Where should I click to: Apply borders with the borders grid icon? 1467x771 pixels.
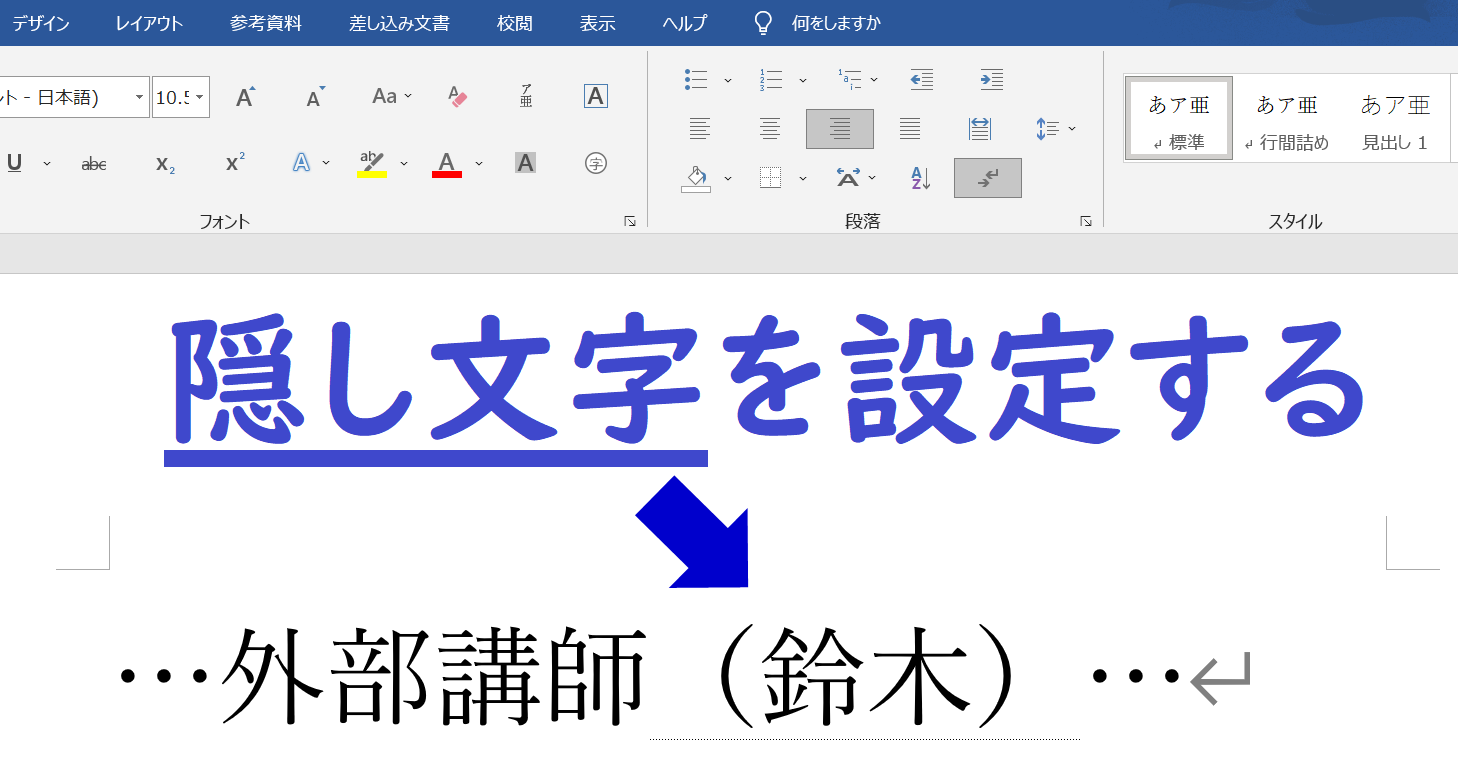pyautogui.click(x=770, y=178)
